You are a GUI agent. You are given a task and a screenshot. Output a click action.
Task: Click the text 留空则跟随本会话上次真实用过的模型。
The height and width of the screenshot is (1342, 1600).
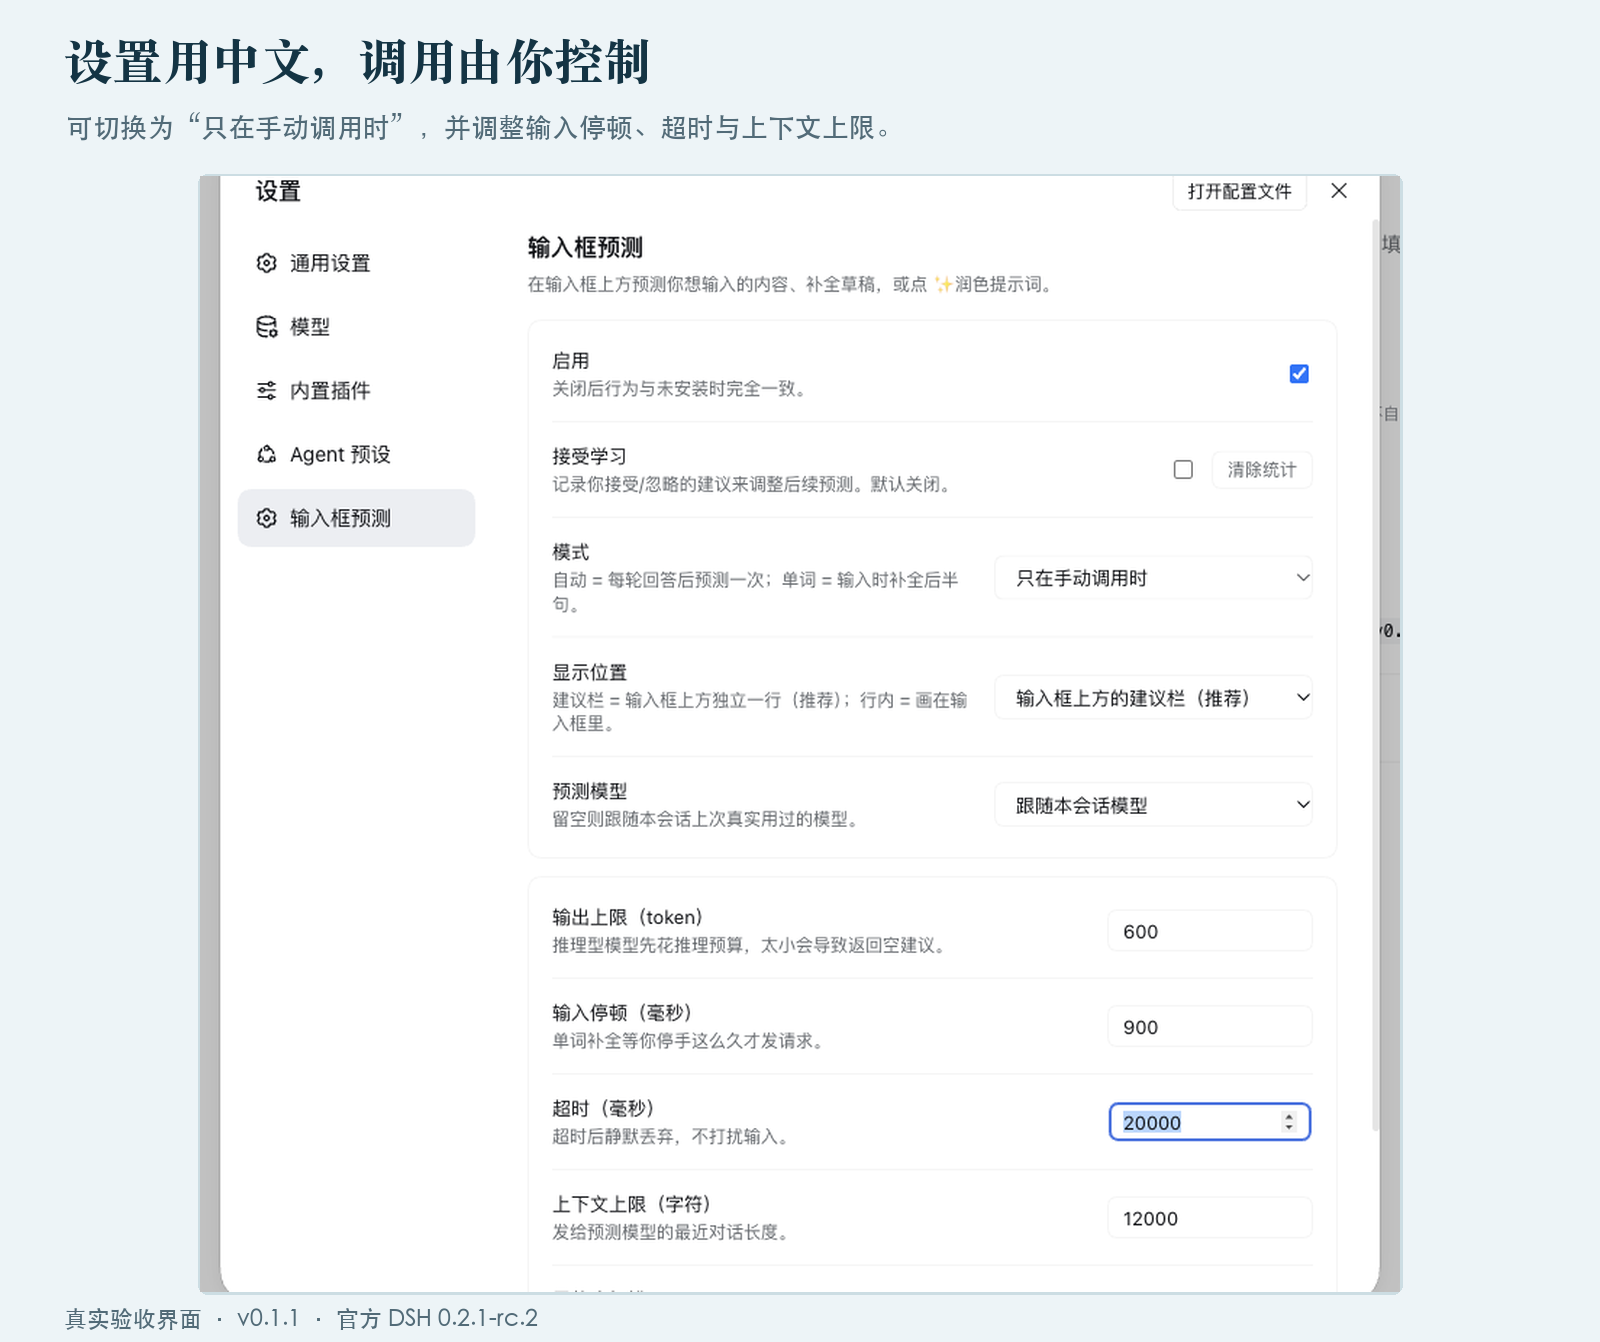(707, 820)
